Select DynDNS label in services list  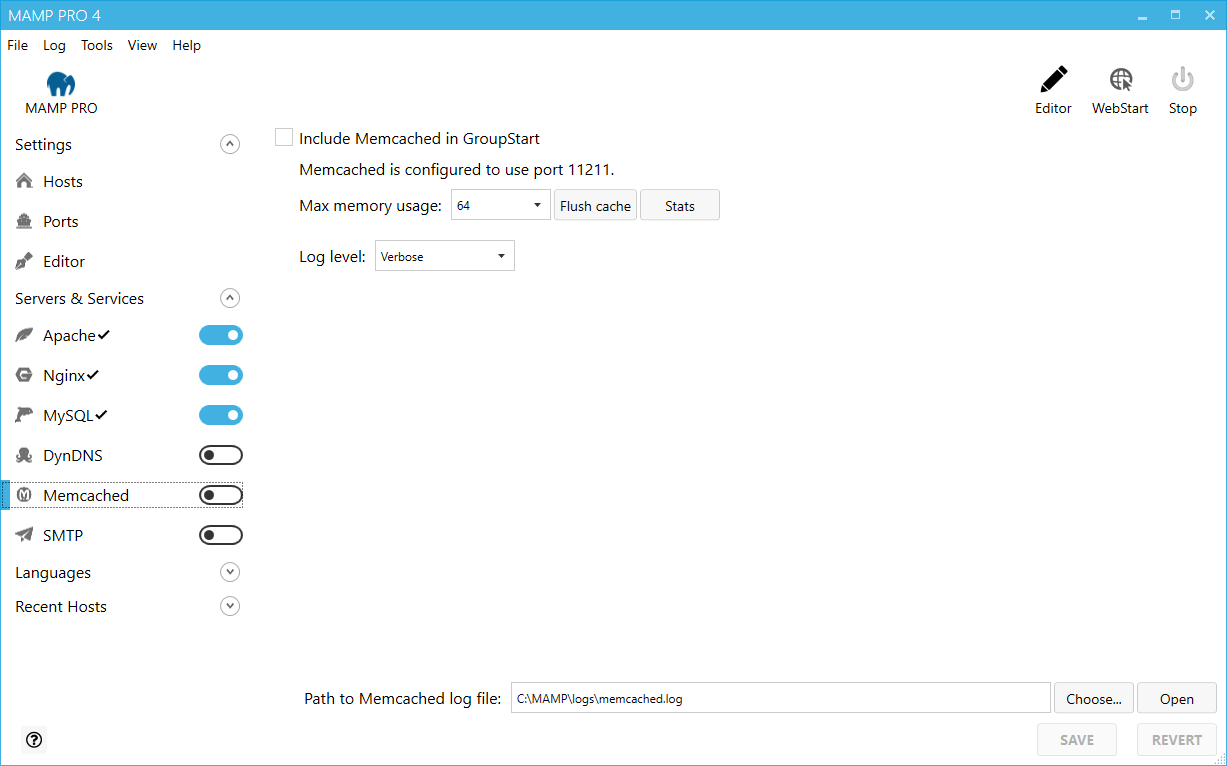pos(73,455)
